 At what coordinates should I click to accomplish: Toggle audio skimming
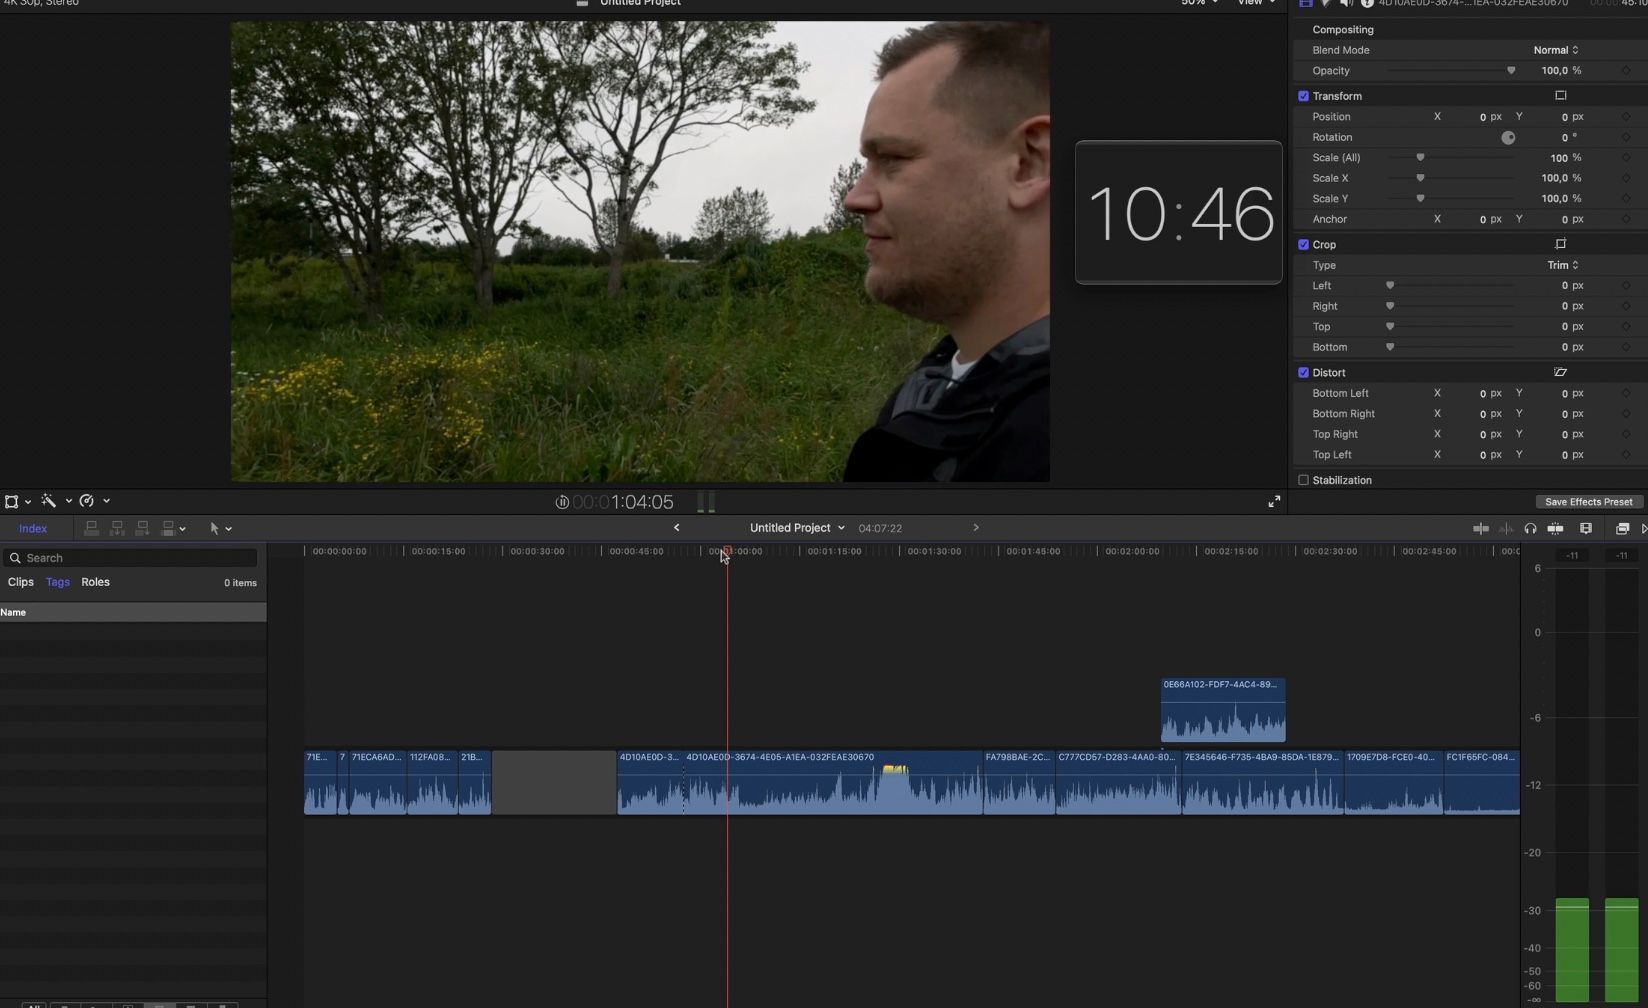pos(1506,528)
